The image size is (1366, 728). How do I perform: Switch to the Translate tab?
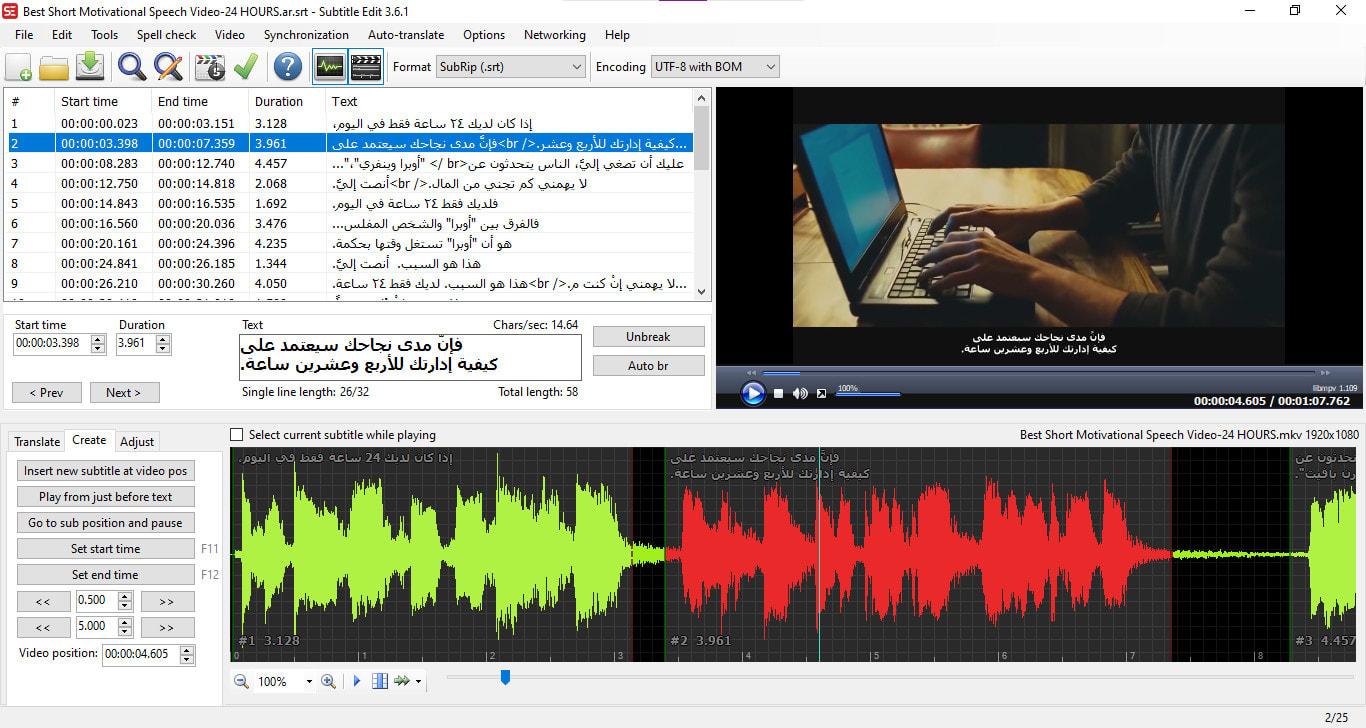pos(36,441)
